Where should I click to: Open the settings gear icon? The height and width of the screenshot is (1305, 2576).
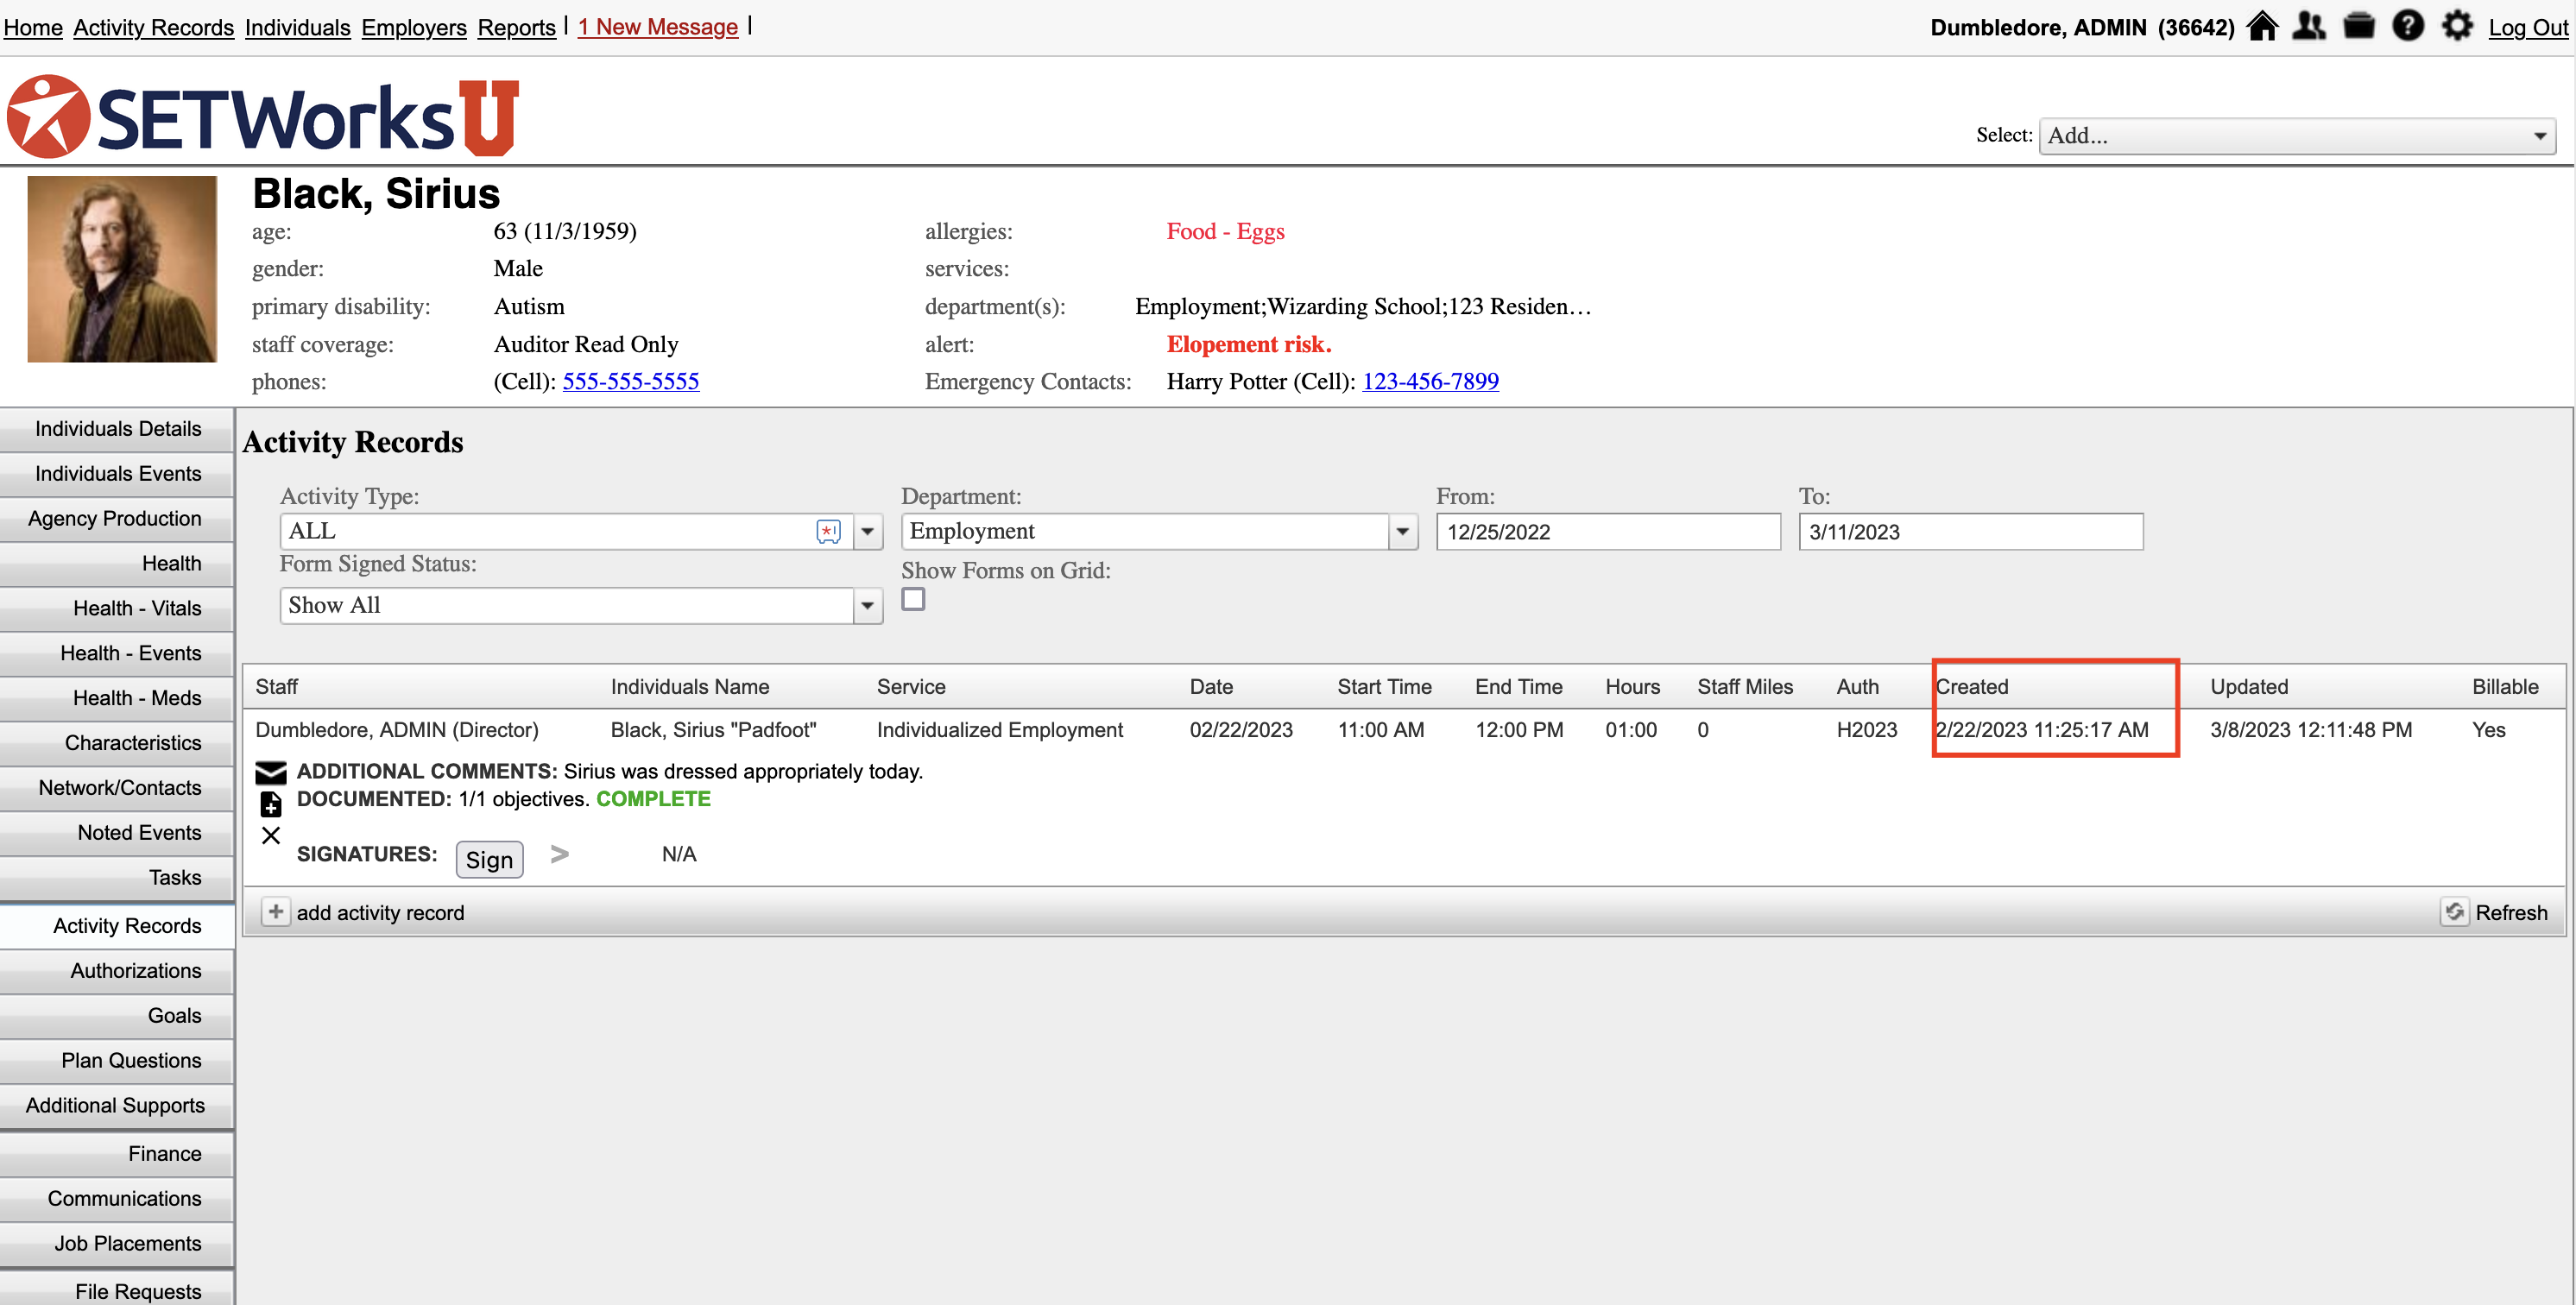click(x=2457, y=26)
